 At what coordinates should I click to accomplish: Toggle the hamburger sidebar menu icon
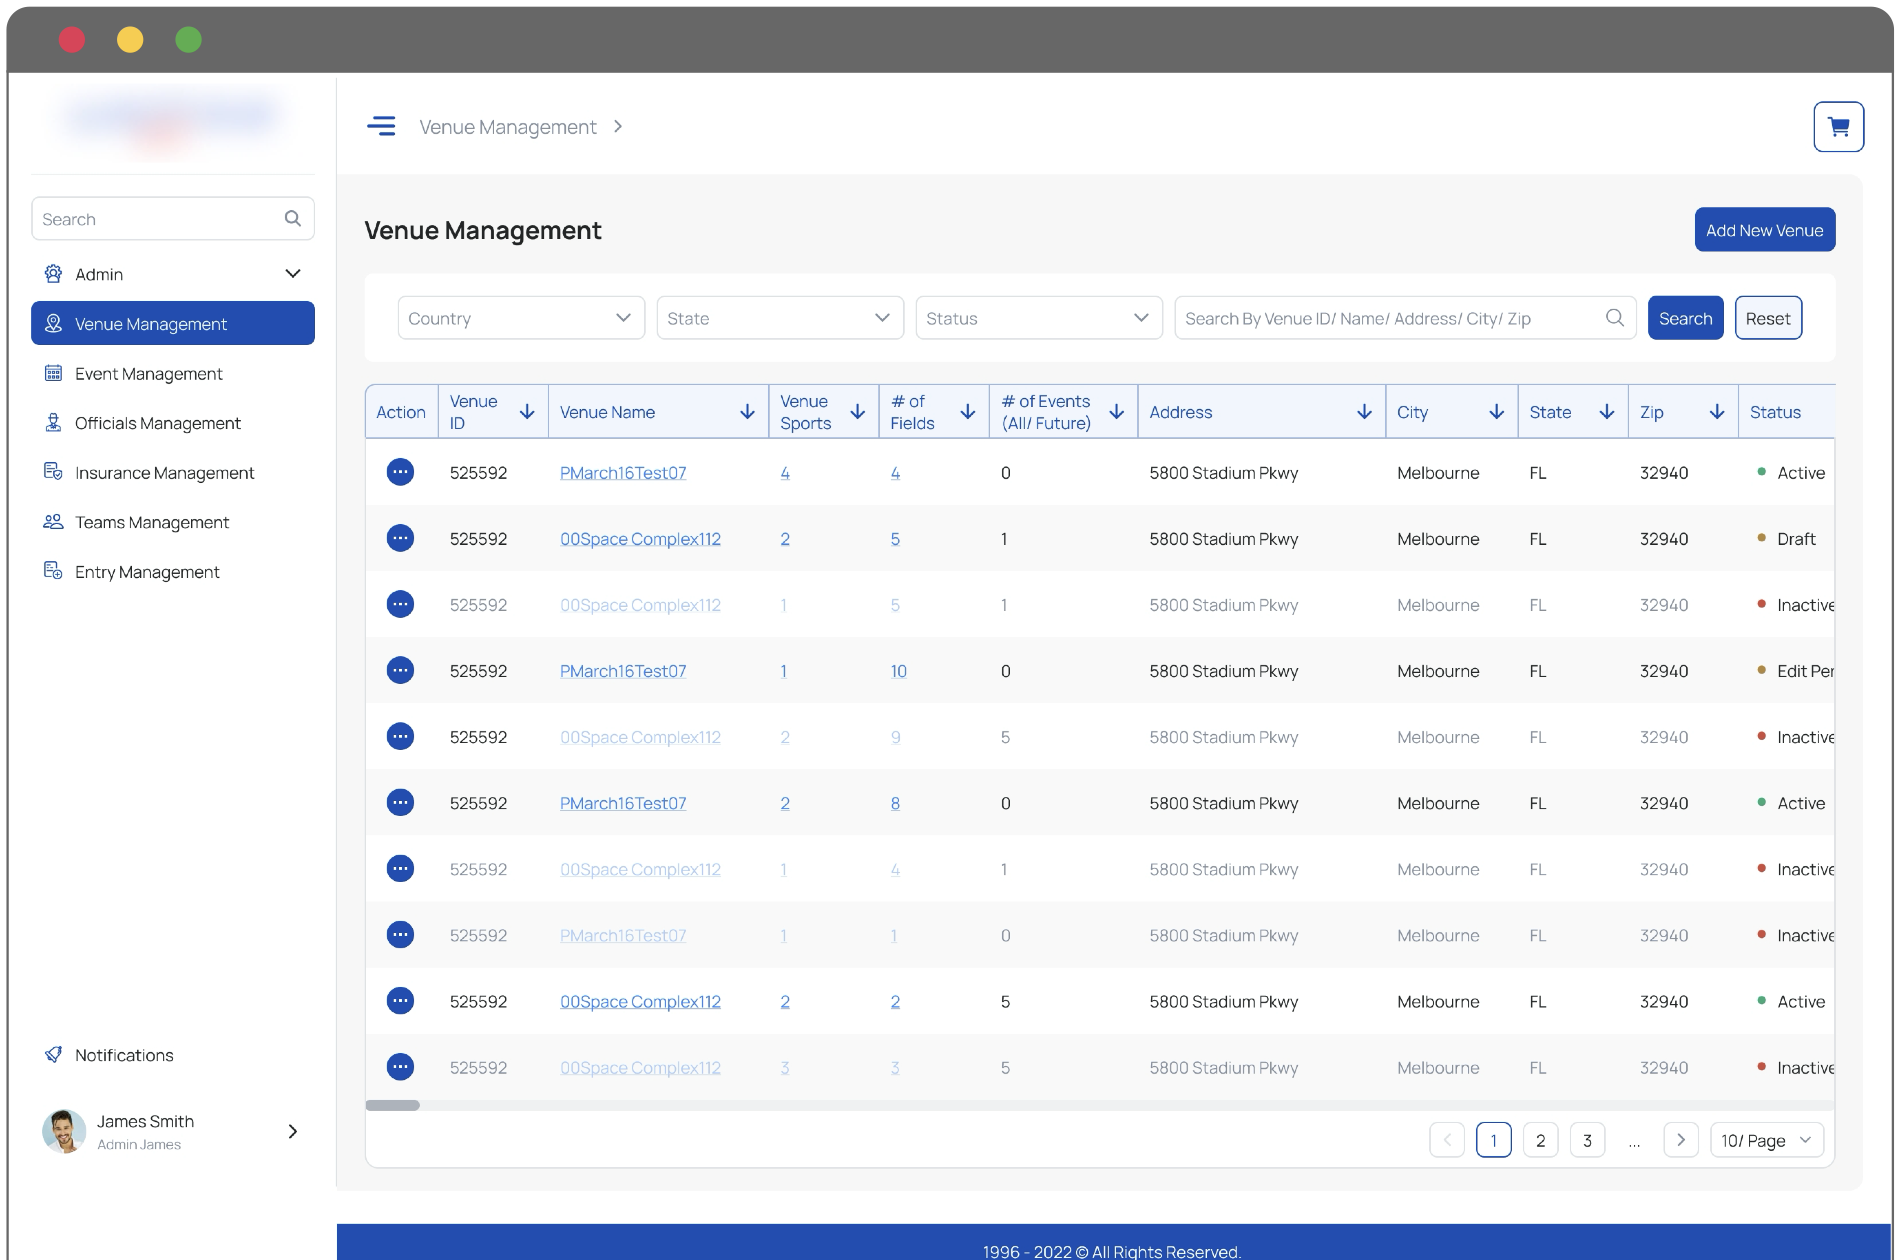(x=381, y=126)
